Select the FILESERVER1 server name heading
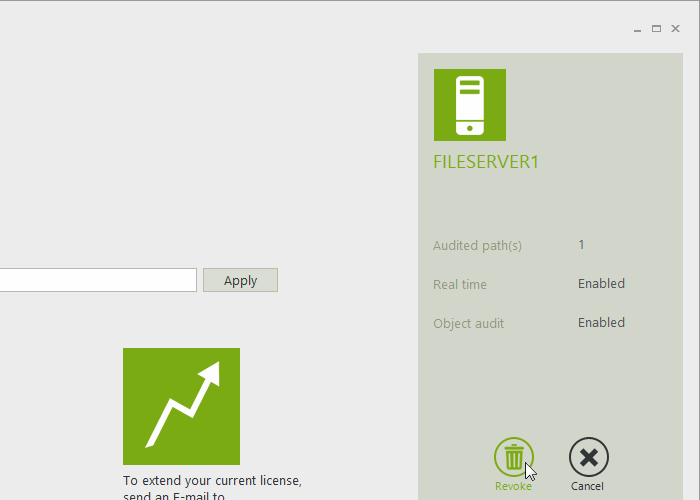 (486, 162)
